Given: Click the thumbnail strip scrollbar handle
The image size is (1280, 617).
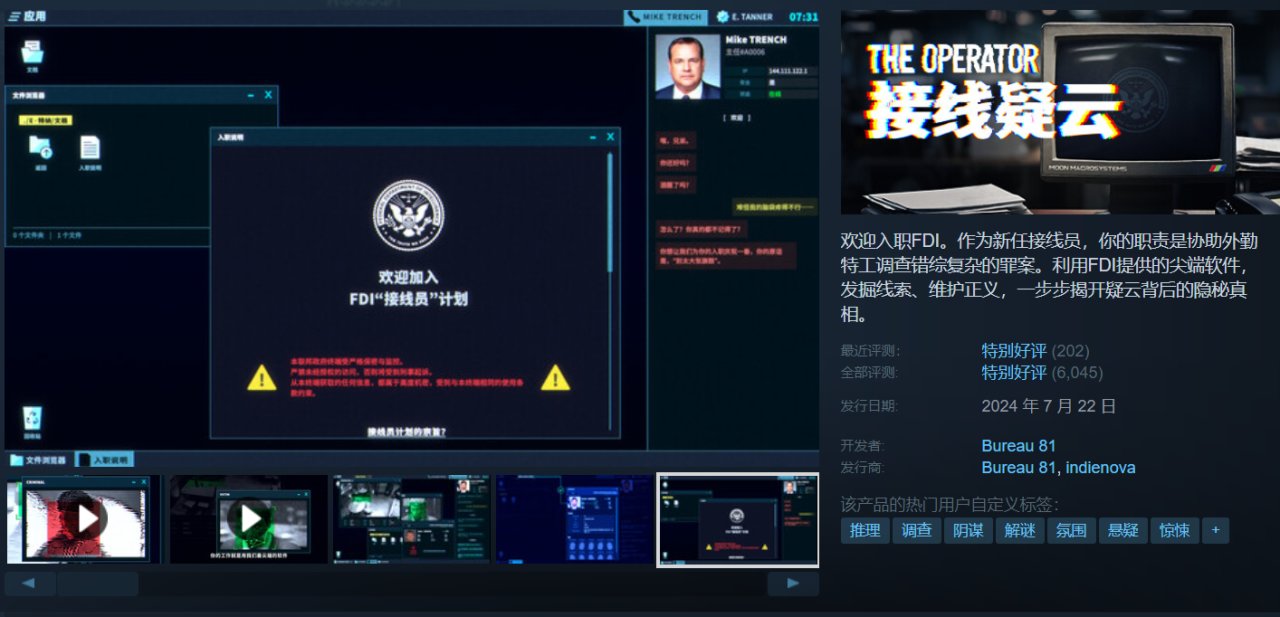Looking at the screenshot, I should pos(98,583).
